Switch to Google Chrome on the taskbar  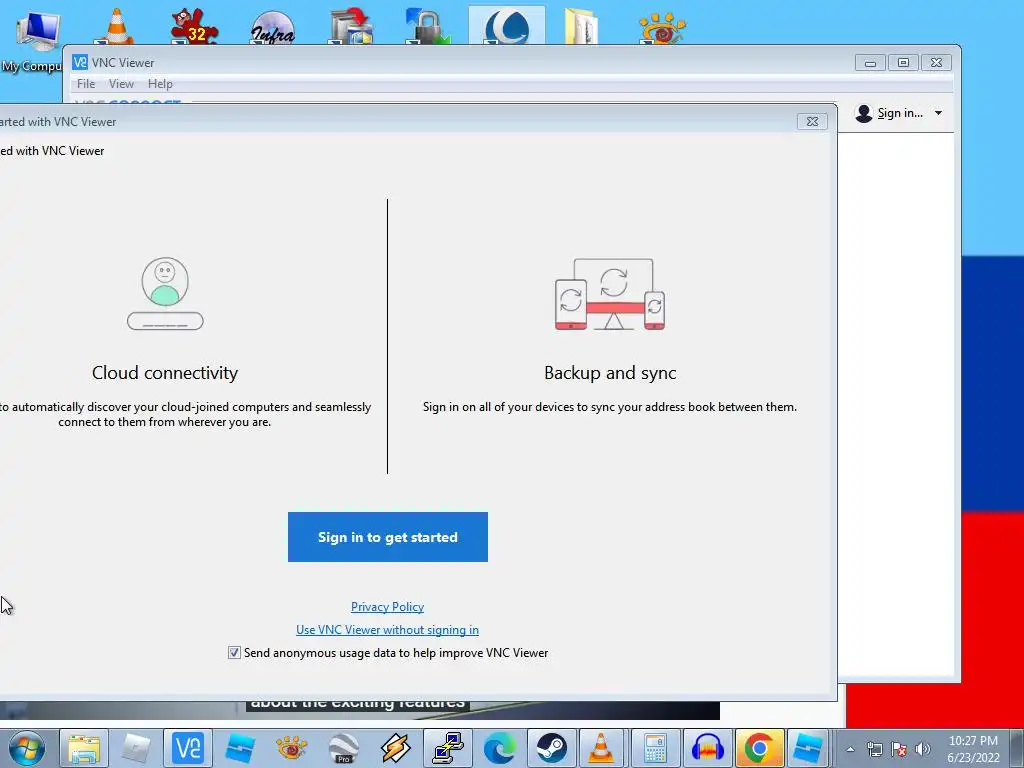pos(759,748)
